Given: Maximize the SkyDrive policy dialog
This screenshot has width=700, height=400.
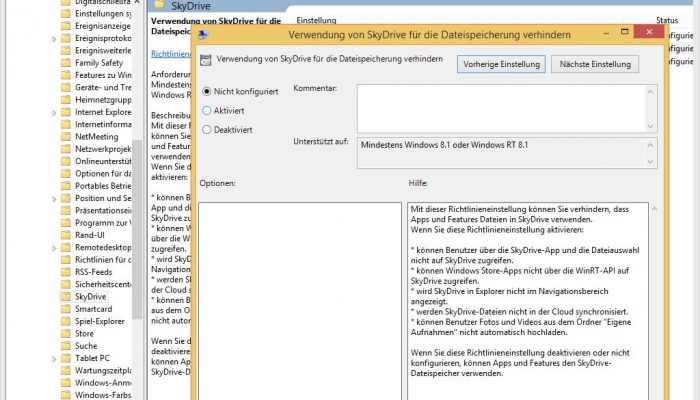Looking at the screenshot, I should point(625,32).
